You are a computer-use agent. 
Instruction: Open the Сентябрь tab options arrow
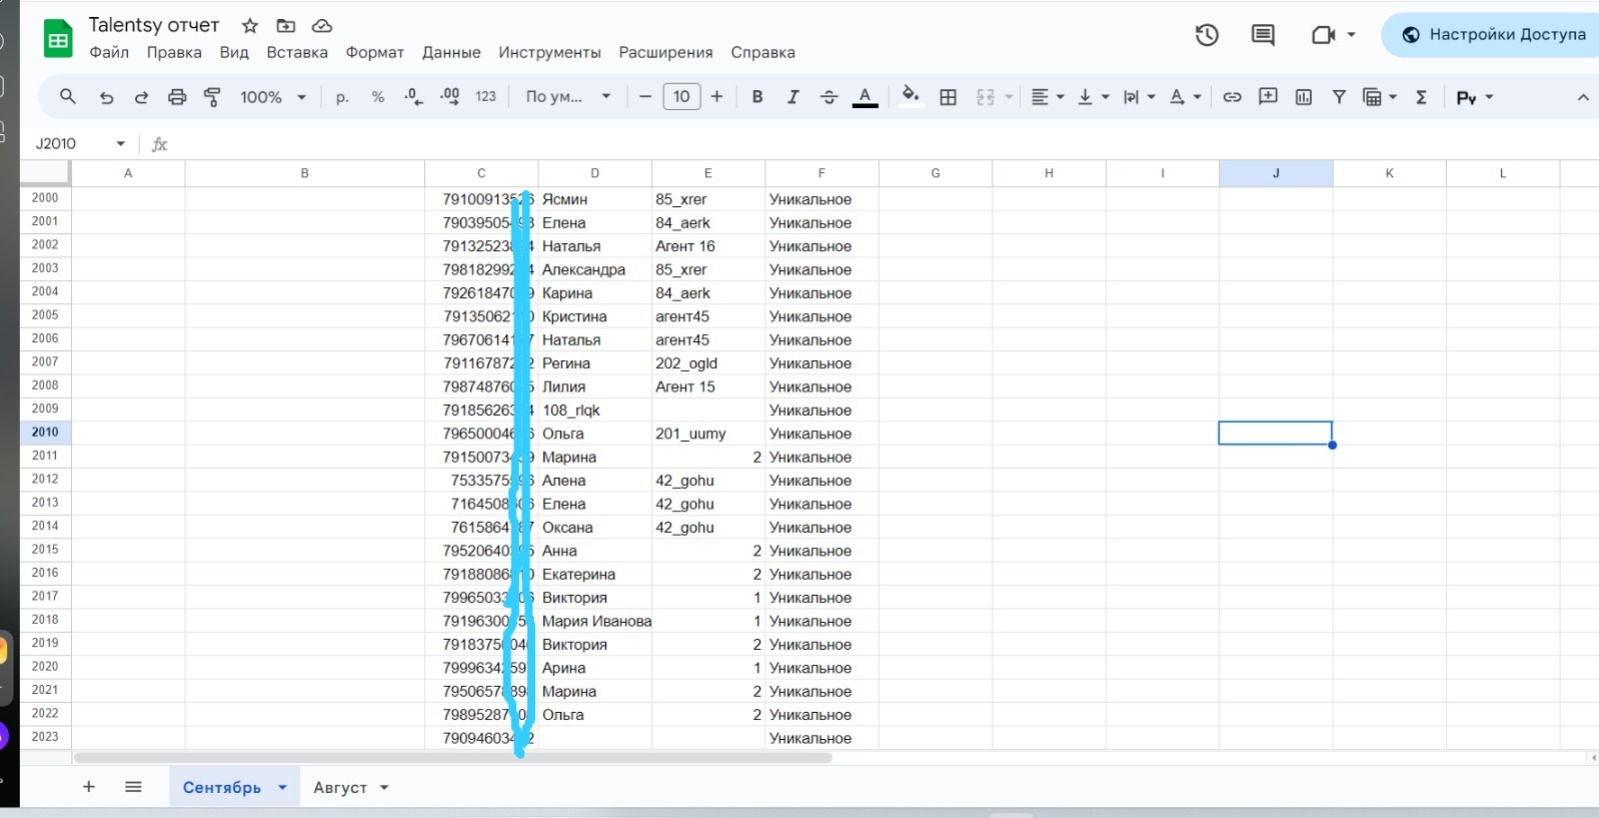click(x=282, y=788)
